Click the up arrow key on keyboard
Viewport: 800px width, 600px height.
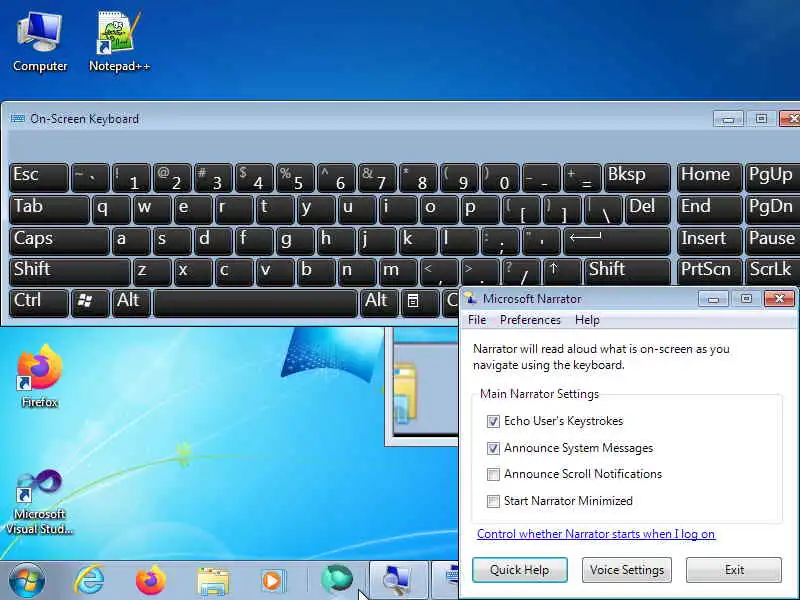pos(562,271)
